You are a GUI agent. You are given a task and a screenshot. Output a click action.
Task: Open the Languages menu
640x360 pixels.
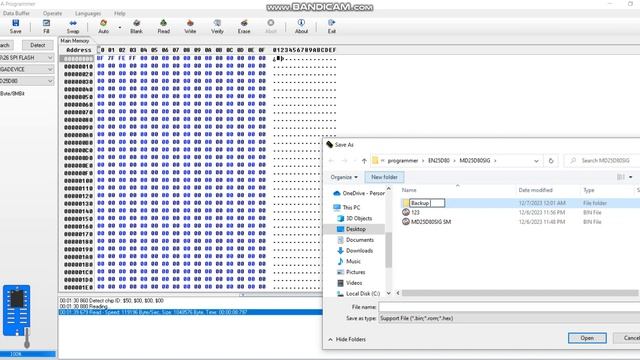click(88, 13)
